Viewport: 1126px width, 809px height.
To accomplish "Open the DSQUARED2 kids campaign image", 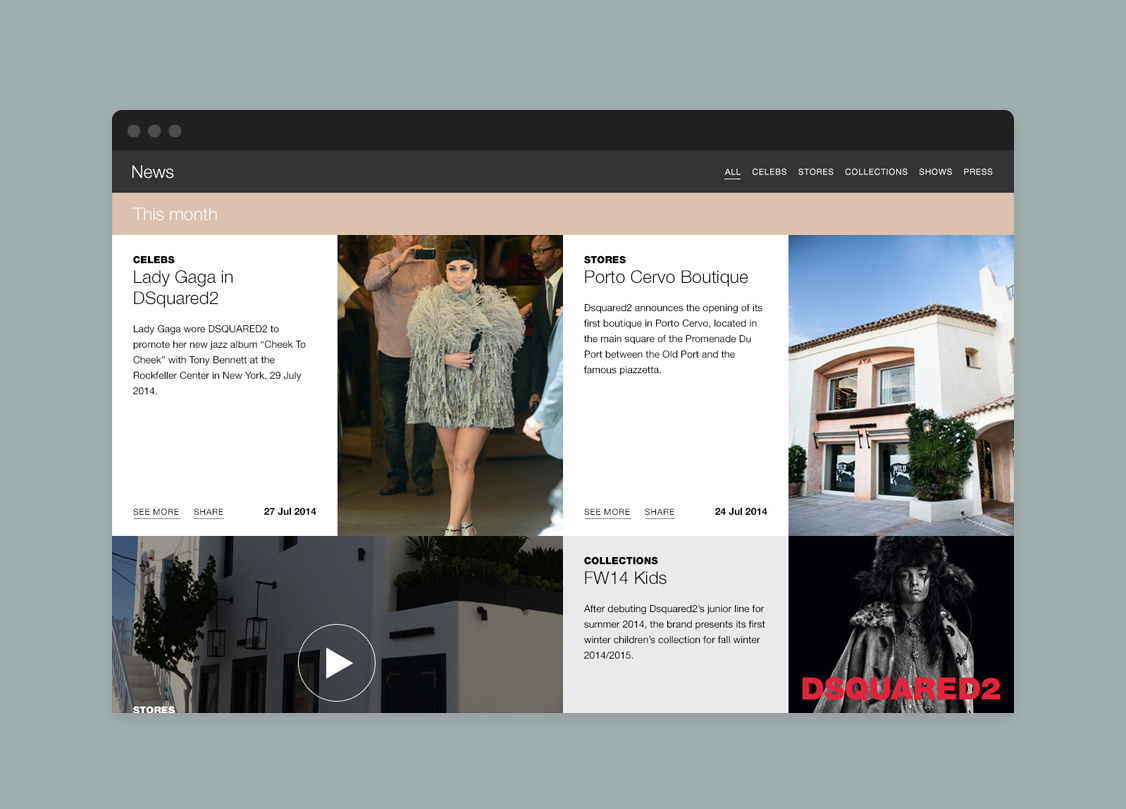I will coord(900,625).
